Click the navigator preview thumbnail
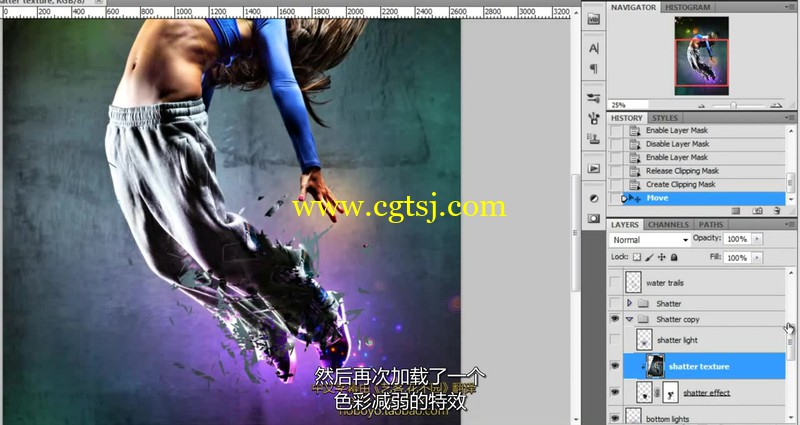Screen dimensions: 800x425 (x=702, y=56)
